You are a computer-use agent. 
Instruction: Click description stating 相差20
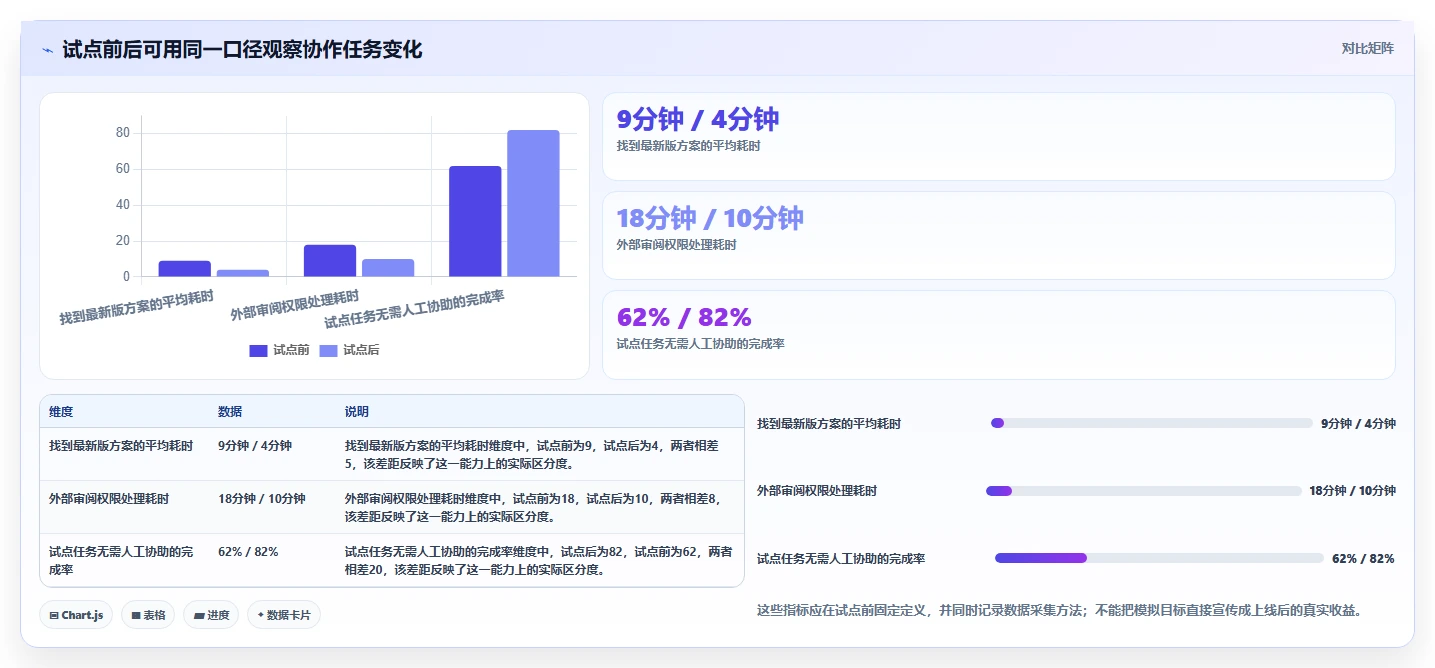tap(539, 560)
